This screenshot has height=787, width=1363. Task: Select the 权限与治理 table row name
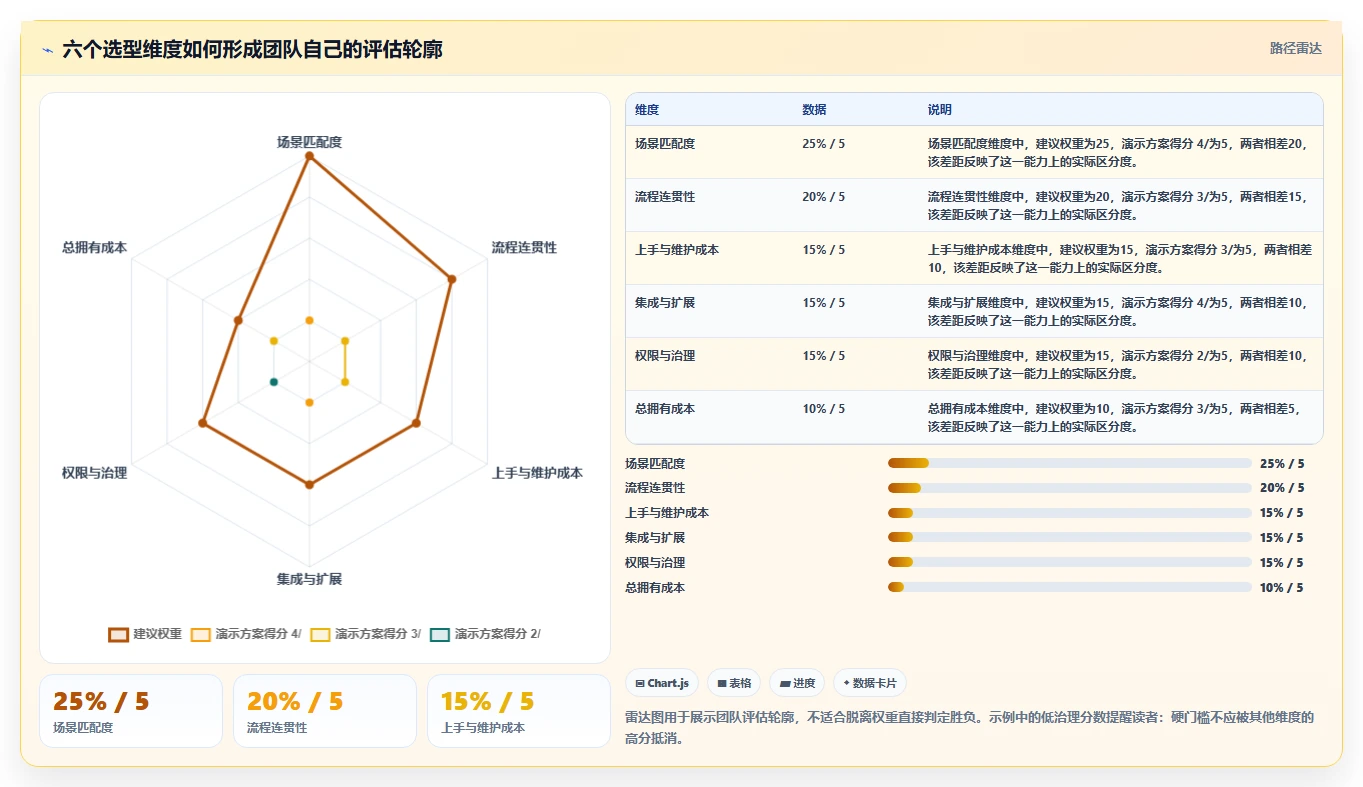665,355
